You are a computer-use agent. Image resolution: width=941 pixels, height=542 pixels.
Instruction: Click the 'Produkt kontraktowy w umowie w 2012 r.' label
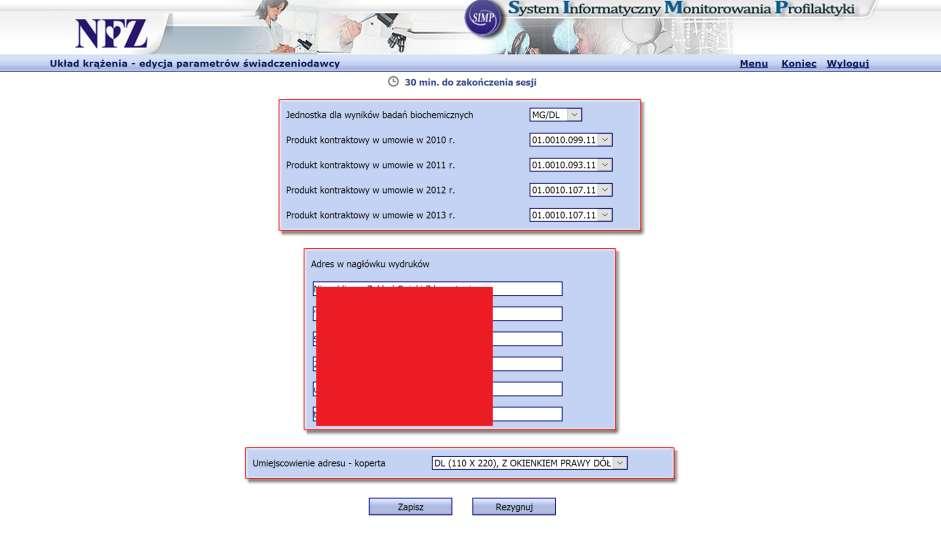[x=370, y=190]
